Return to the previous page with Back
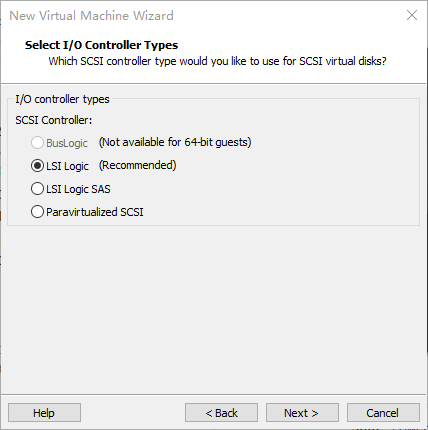 221,413
